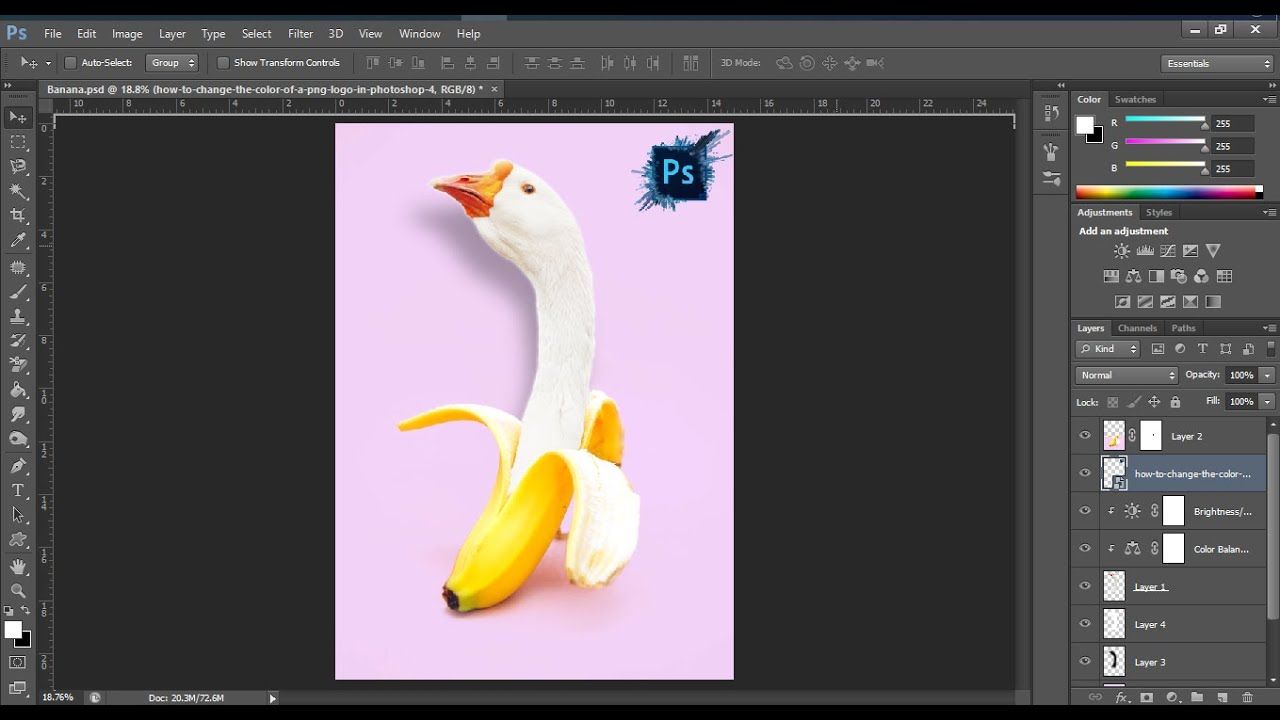The height and width of the screenshot is (720, 1280).
Task: Open the Window menu
Action: (420, 34)
